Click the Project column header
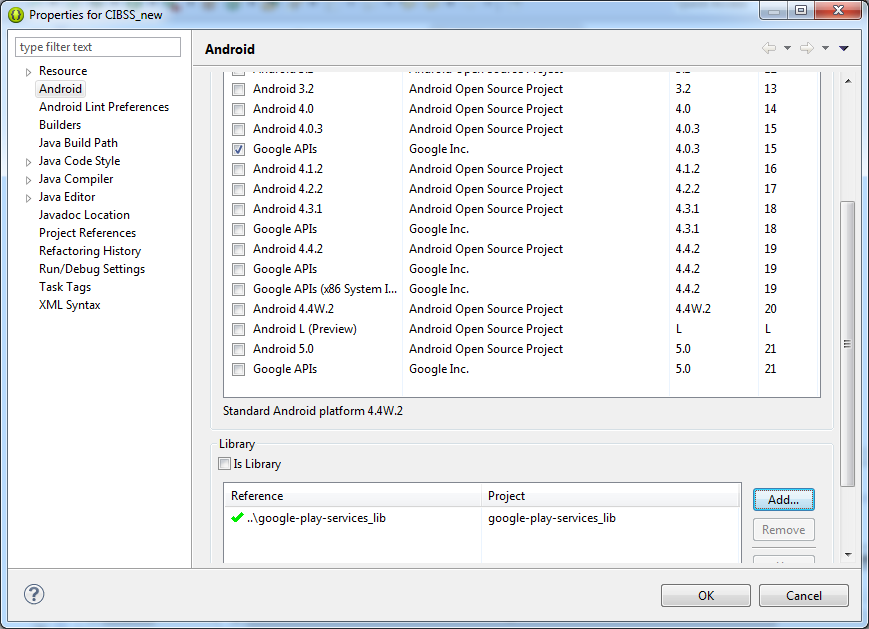869x629 pixels. [611, 495]
